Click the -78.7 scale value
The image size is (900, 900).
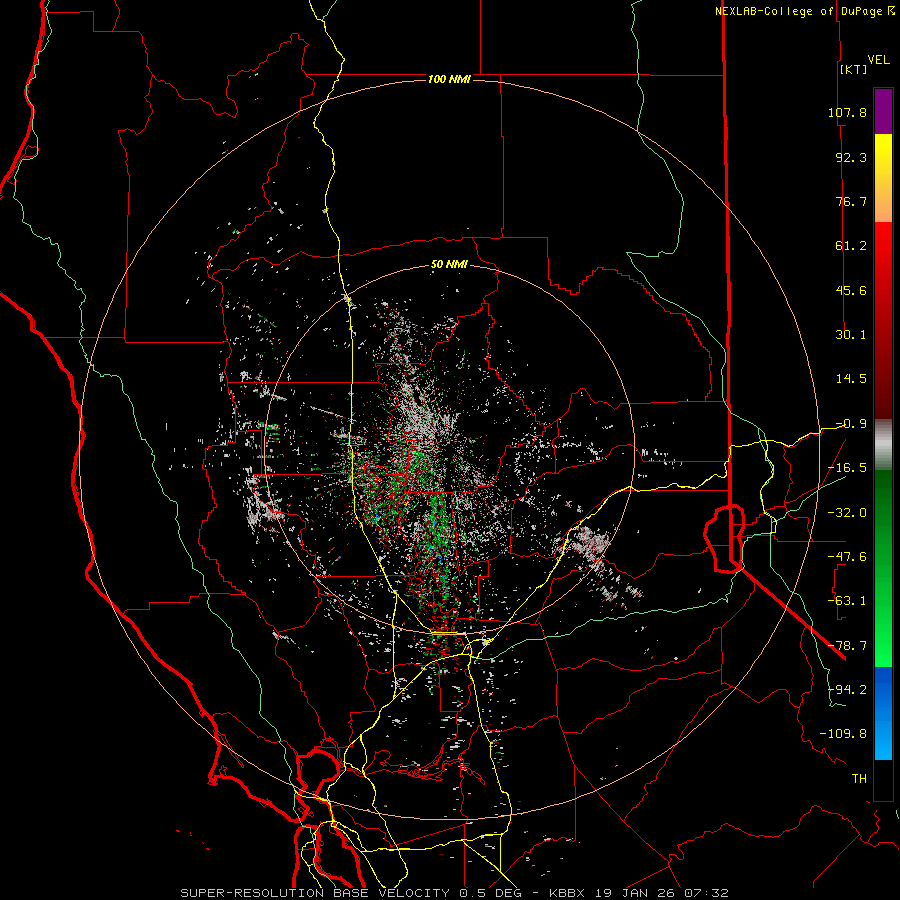(x=847, y=646)
